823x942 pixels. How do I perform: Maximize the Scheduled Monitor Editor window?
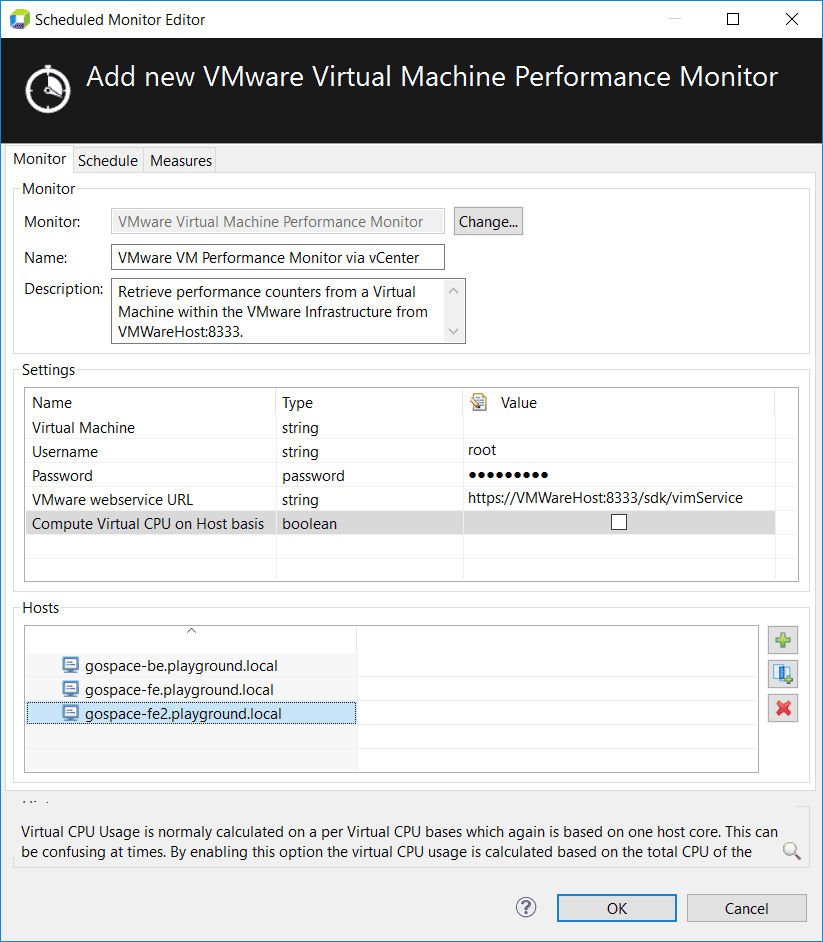point(733,19)
